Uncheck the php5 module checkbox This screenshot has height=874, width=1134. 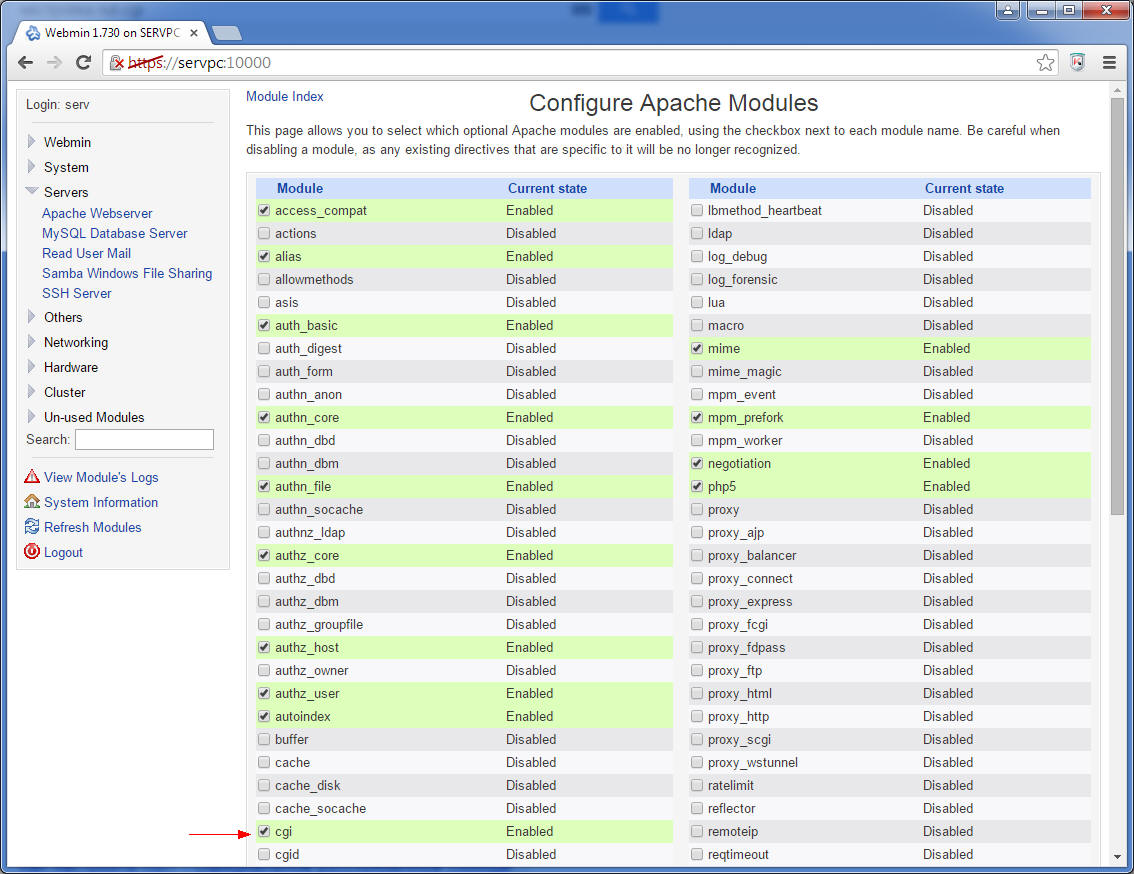[x=696, y=486]
